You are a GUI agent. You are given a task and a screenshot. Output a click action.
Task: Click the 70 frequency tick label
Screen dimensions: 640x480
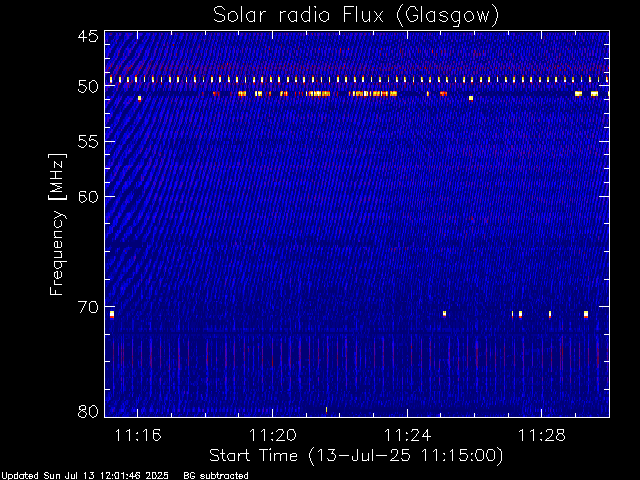(x=88, y=307)
